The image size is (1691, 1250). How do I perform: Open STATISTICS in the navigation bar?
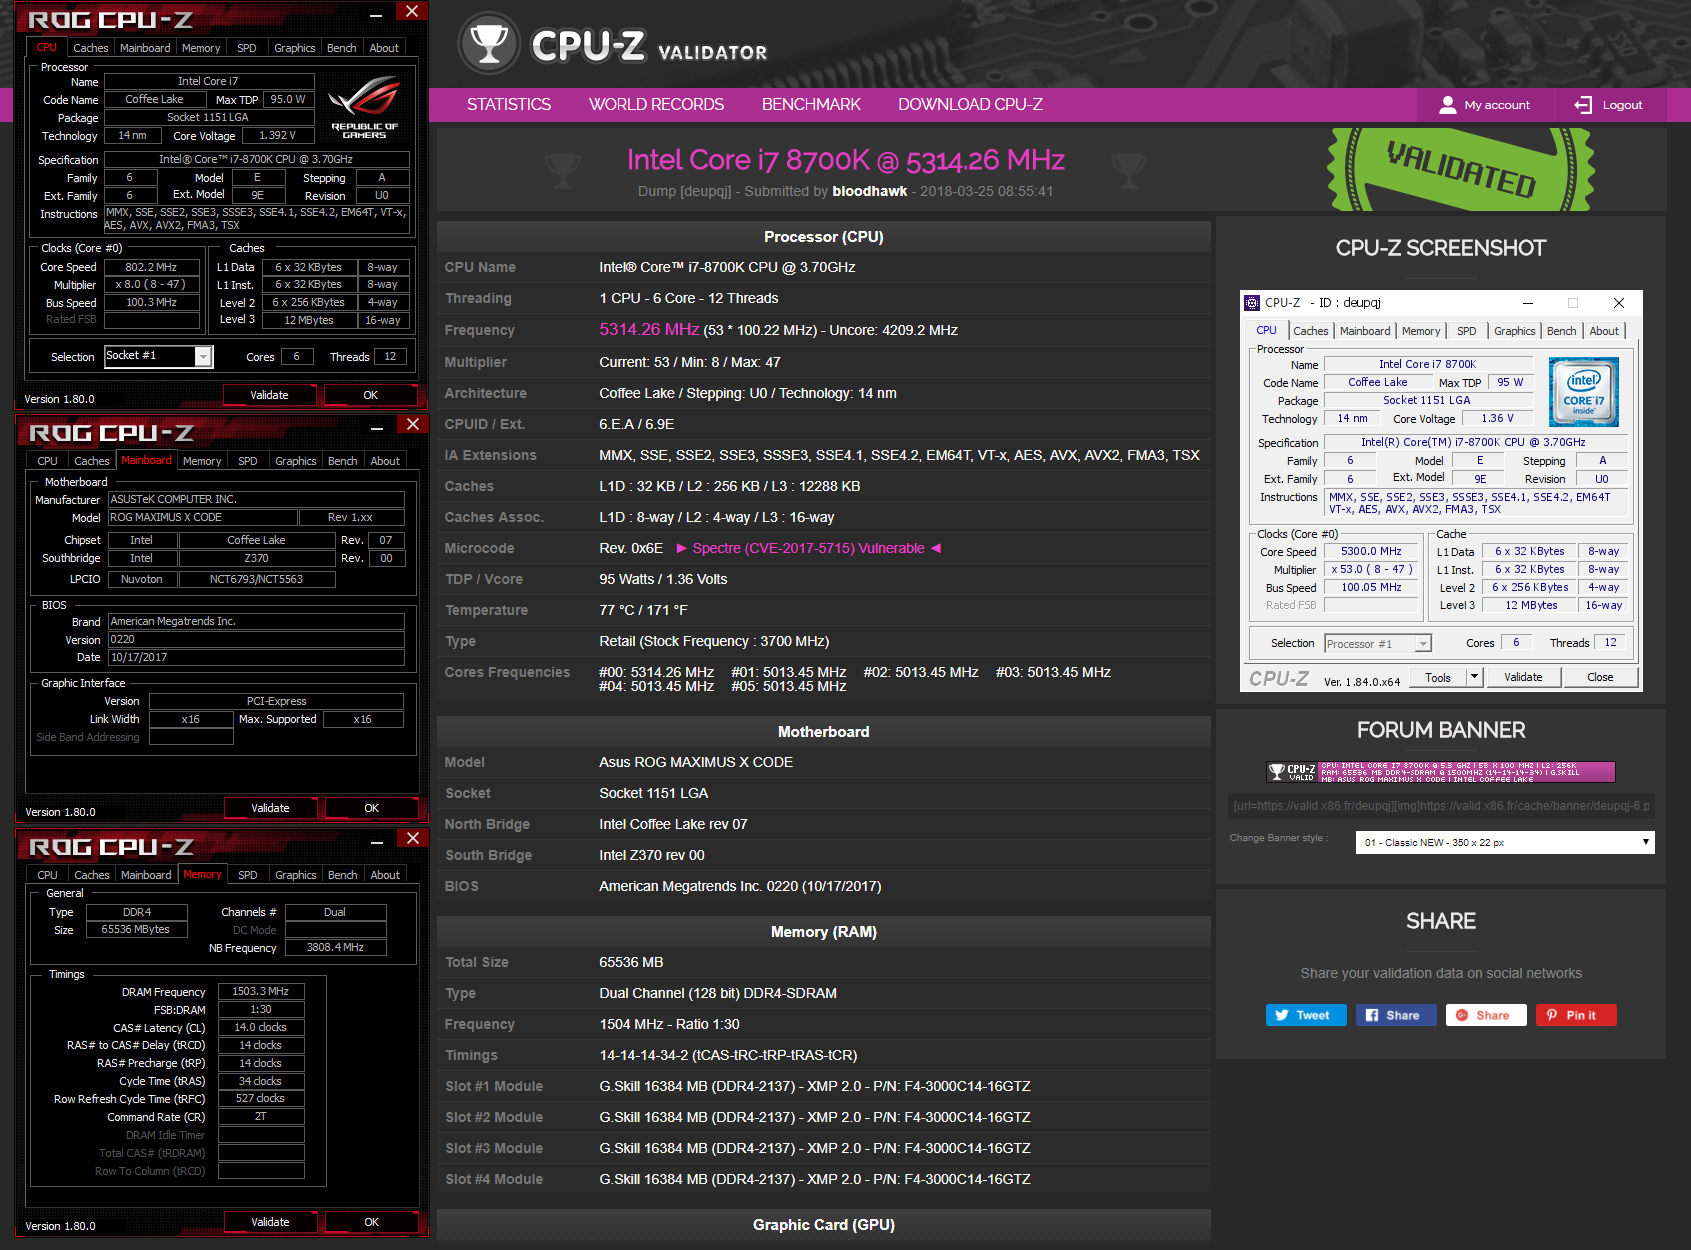509,104
